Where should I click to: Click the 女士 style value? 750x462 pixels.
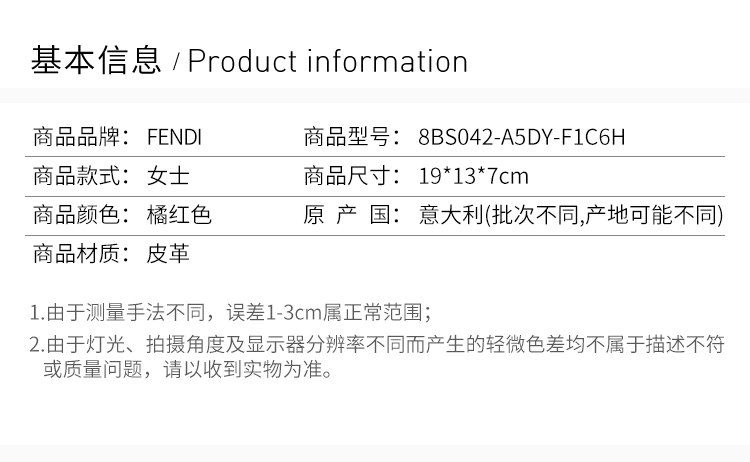(x=168, y=177)
